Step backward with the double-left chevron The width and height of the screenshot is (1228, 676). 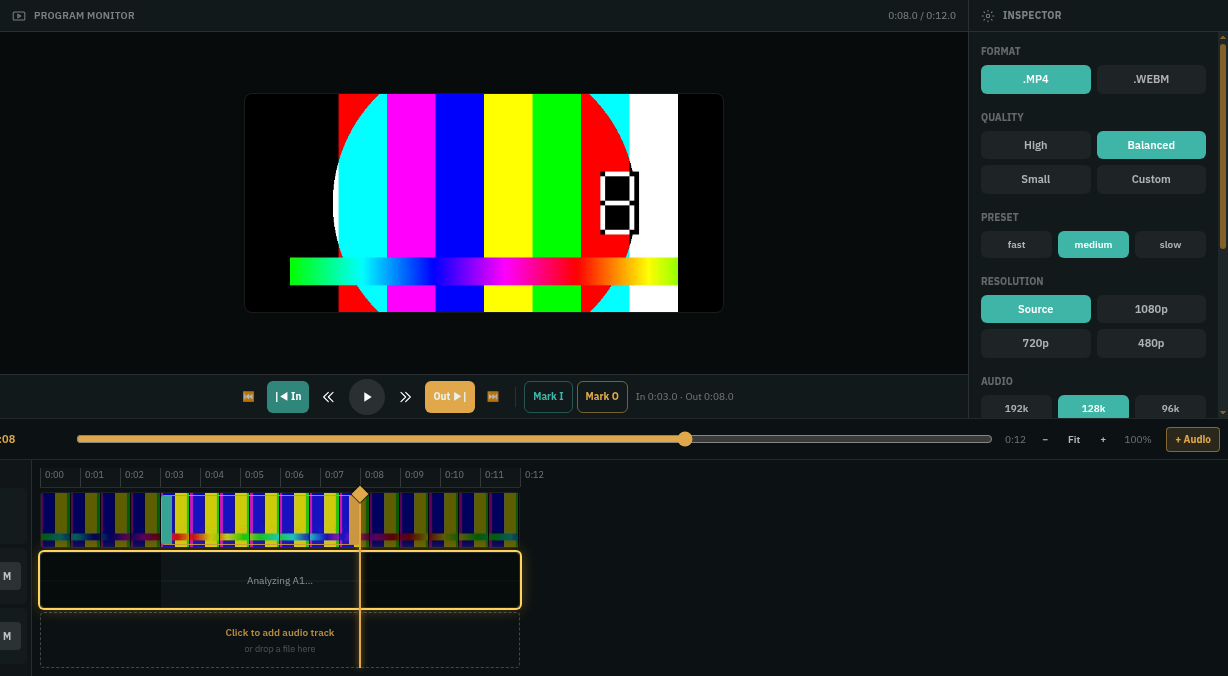pos(328,397)
